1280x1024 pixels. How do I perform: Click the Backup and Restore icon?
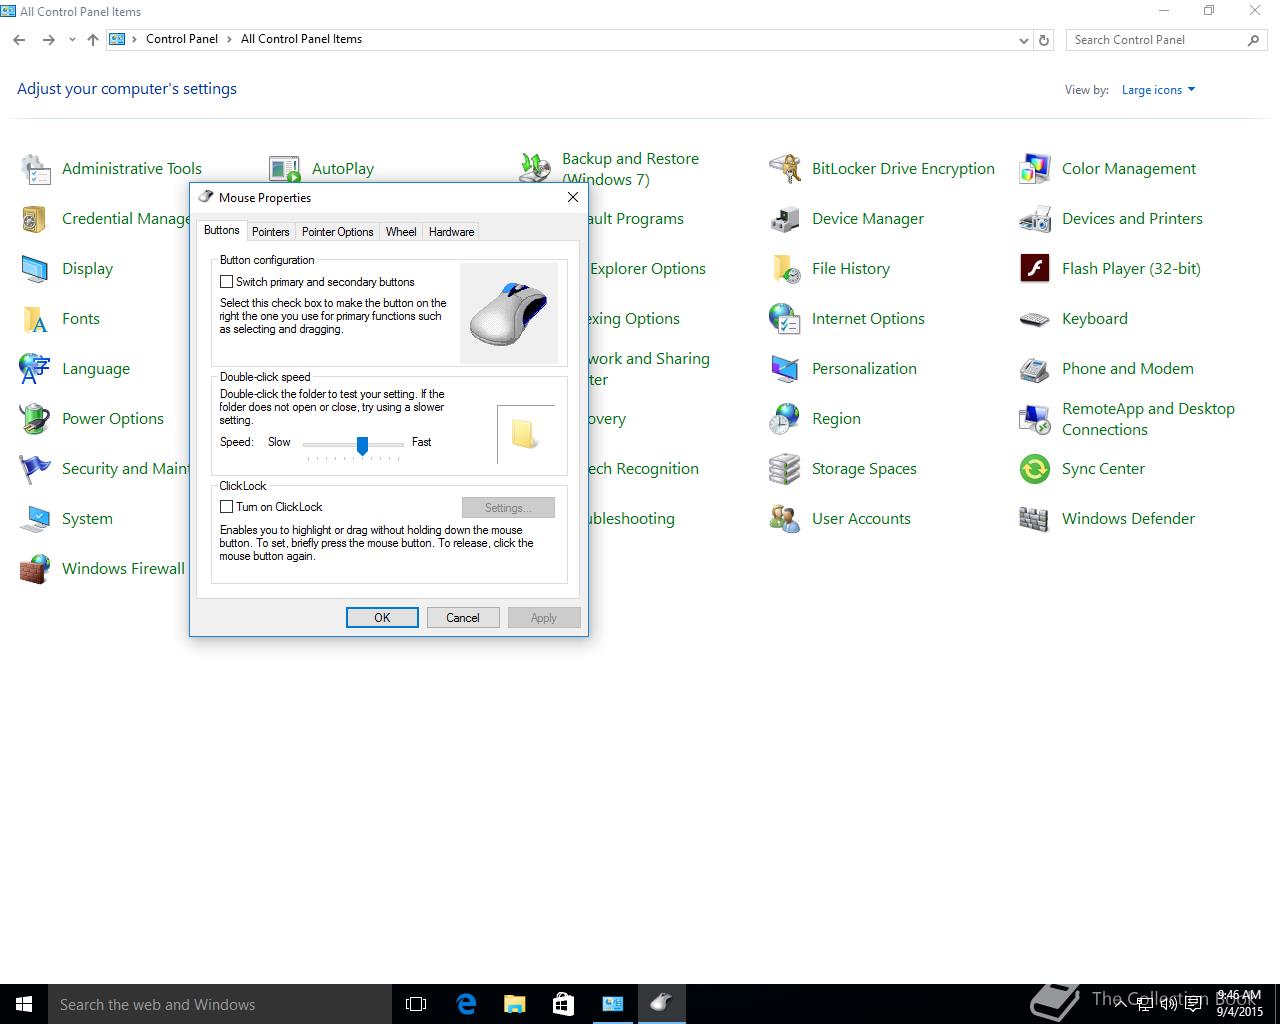point(535,169)
